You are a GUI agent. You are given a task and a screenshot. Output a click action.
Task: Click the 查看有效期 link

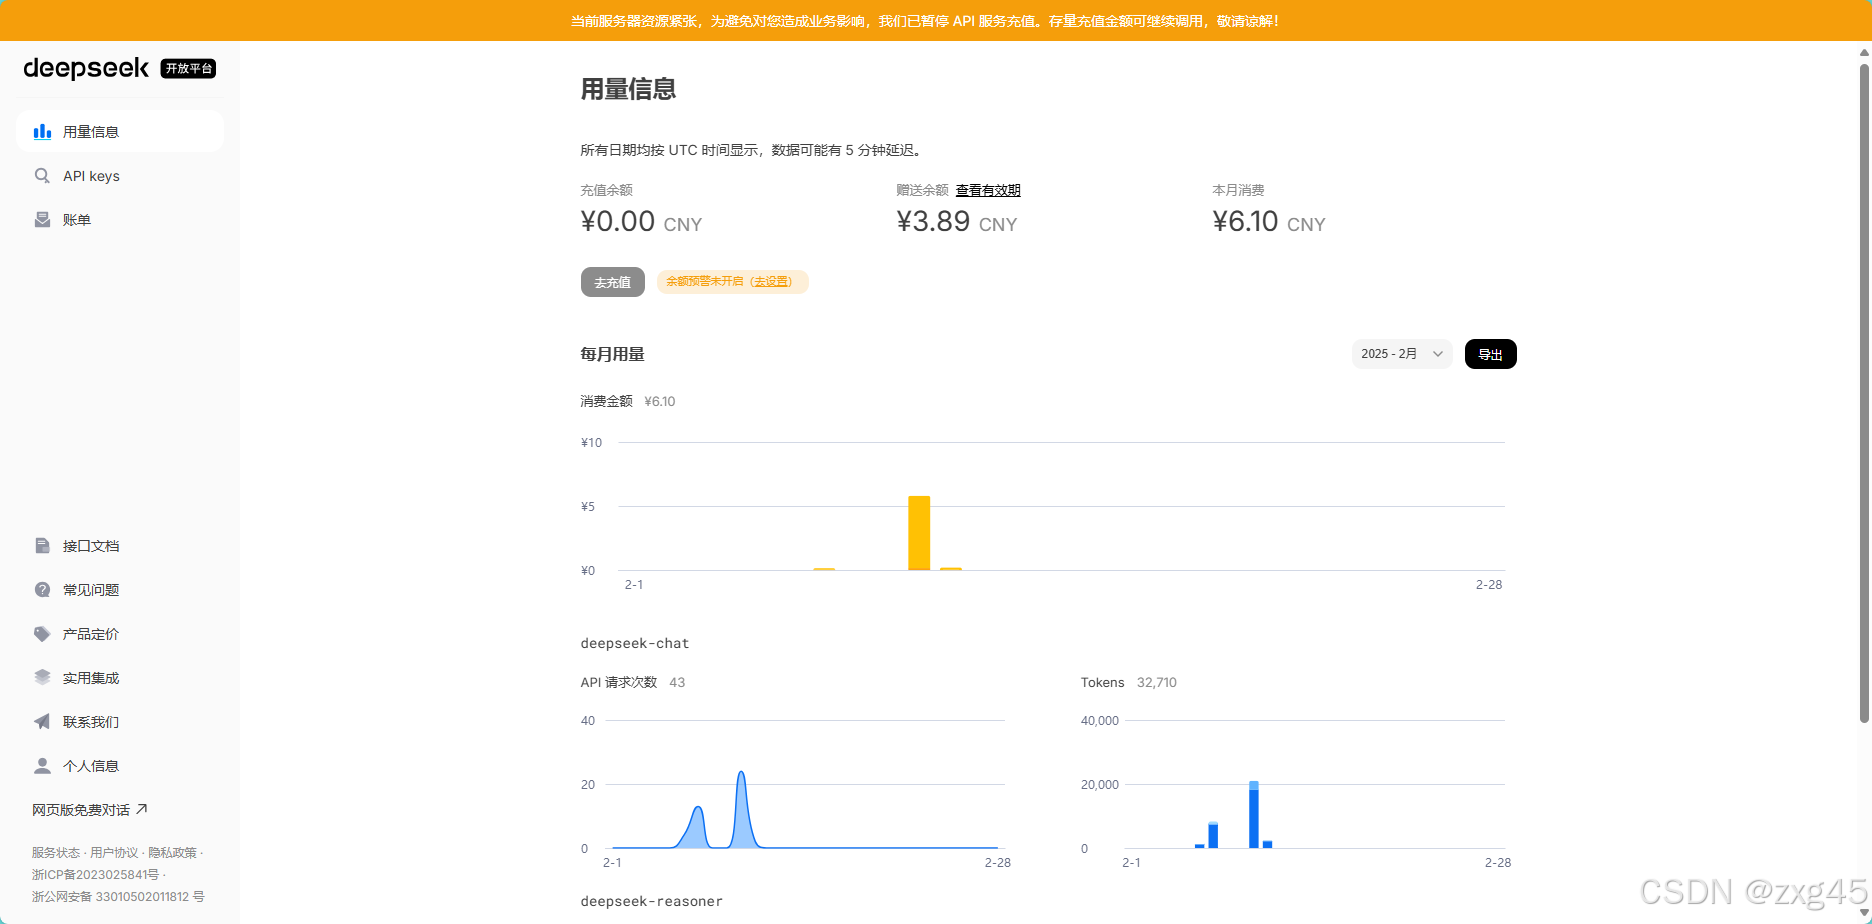(988, 190)
